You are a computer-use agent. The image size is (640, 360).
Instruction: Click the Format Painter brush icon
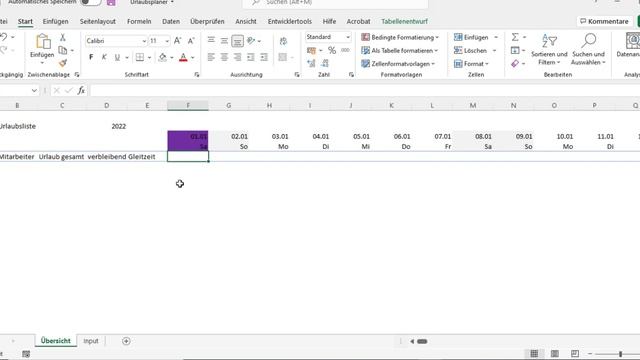(x=63, y=63)
